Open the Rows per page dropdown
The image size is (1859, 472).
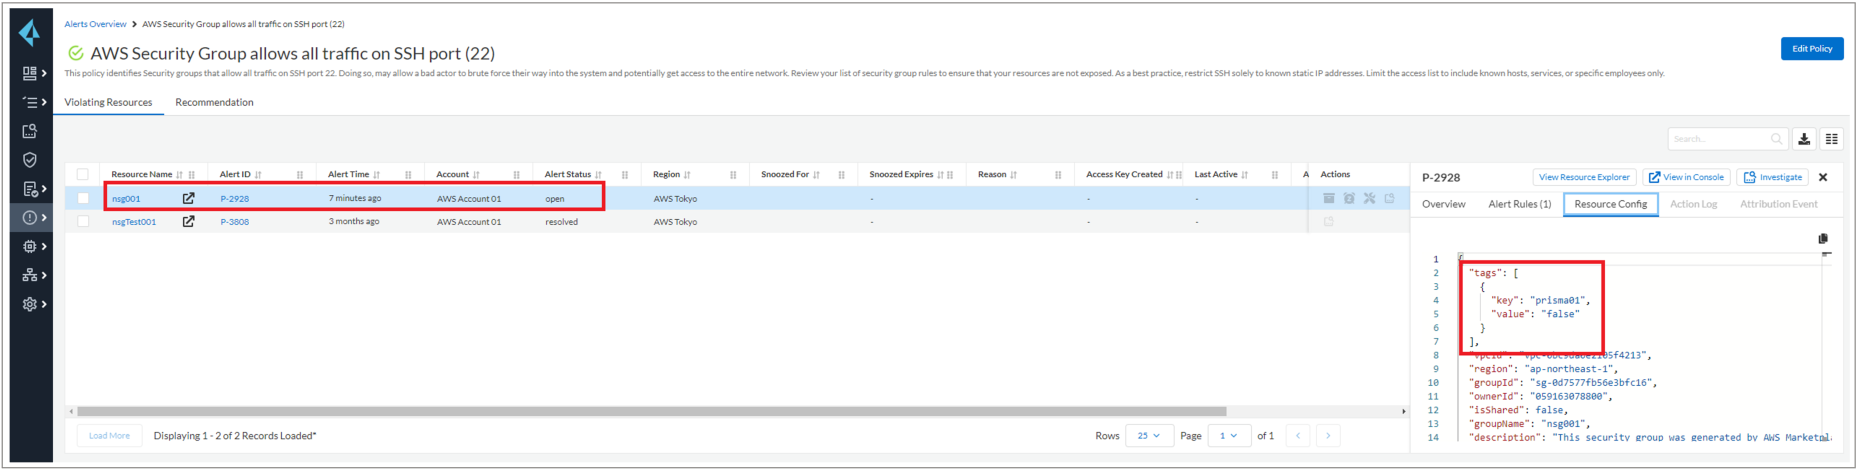coord(1148,436)
